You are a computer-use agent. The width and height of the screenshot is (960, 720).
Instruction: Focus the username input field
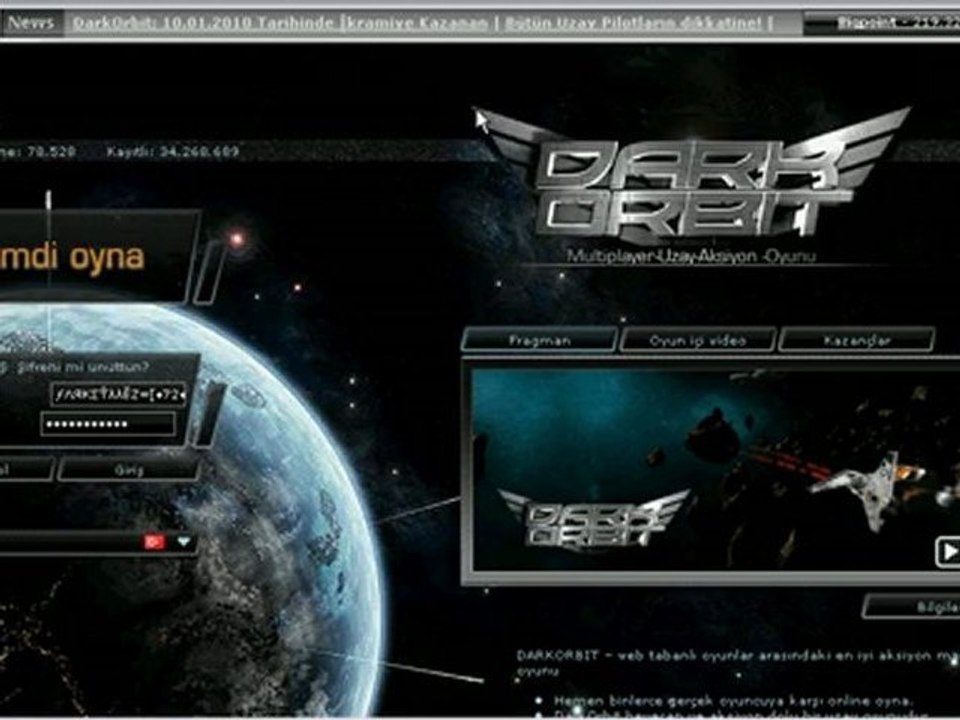119,395
